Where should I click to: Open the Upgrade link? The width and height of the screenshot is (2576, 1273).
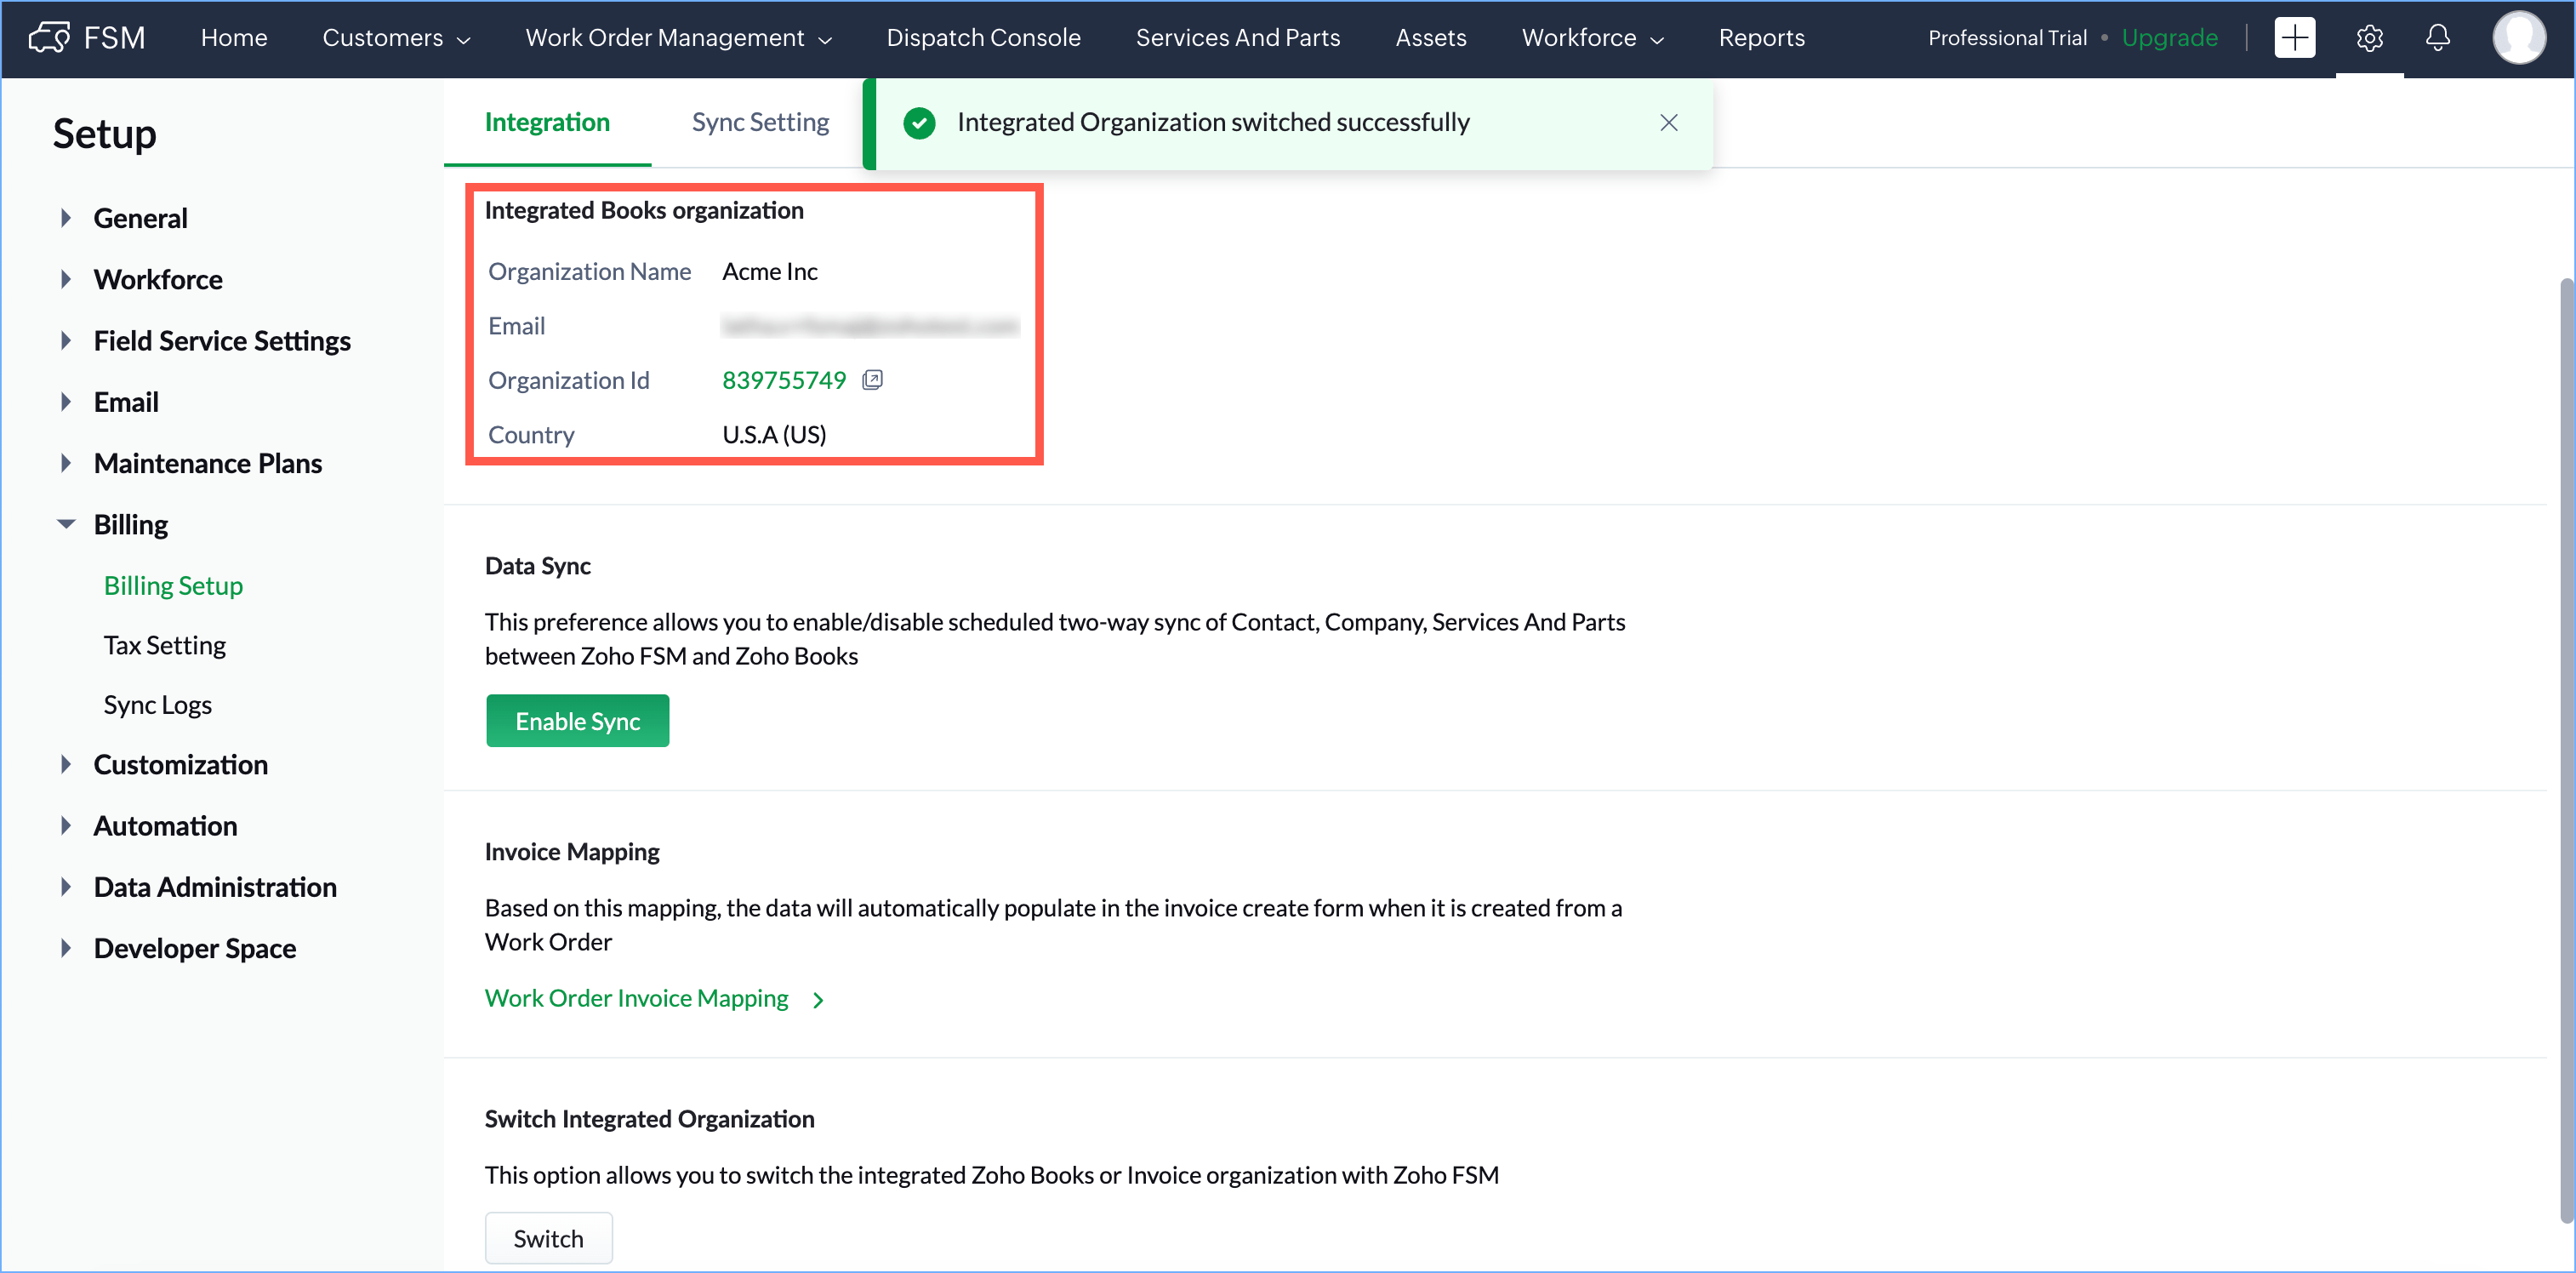pyautogui.click(x=2169, y=38)
